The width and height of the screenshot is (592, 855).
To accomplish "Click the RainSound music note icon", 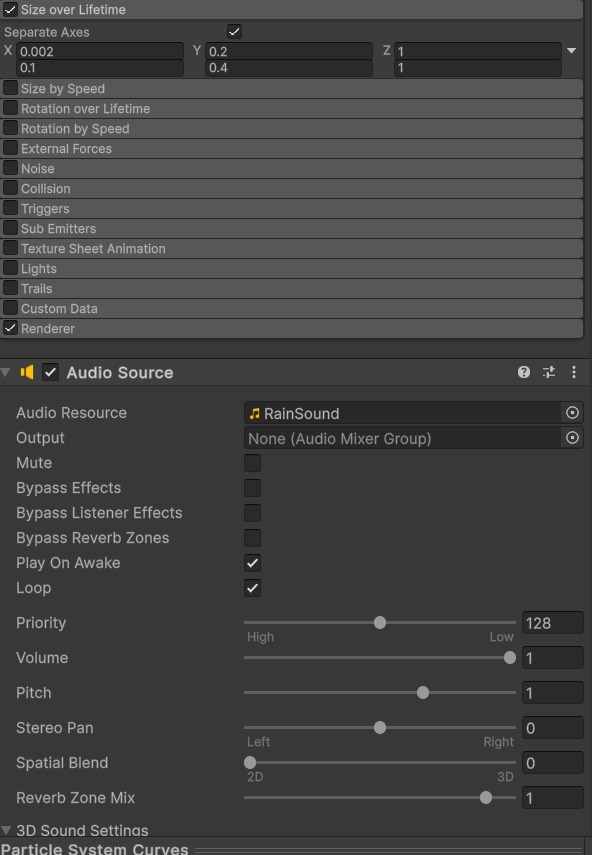I will (x=254, y=413).
